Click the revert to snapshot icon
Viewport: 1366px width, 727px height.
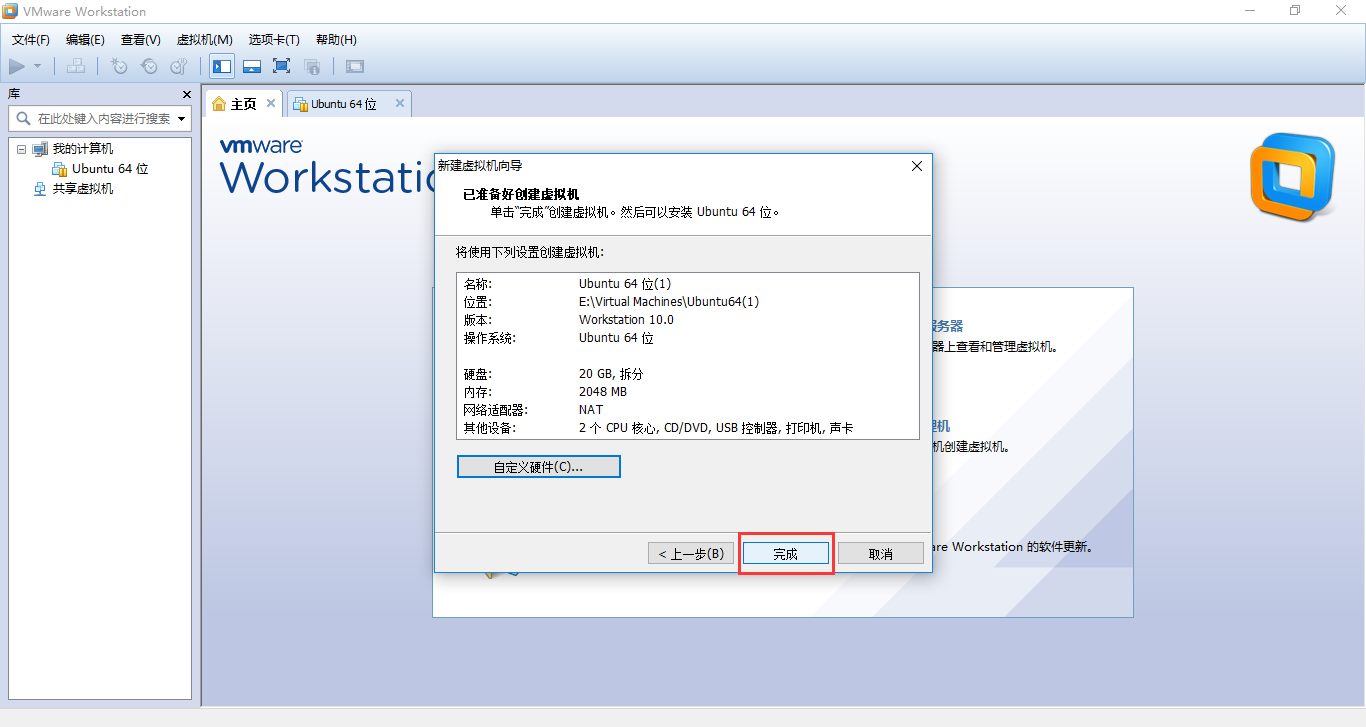pos(149,66)
